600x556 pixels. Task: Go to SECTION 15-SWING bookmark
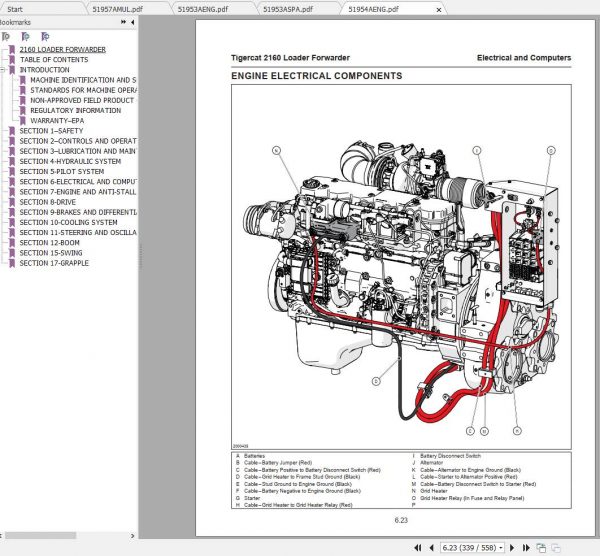(51, 253)
